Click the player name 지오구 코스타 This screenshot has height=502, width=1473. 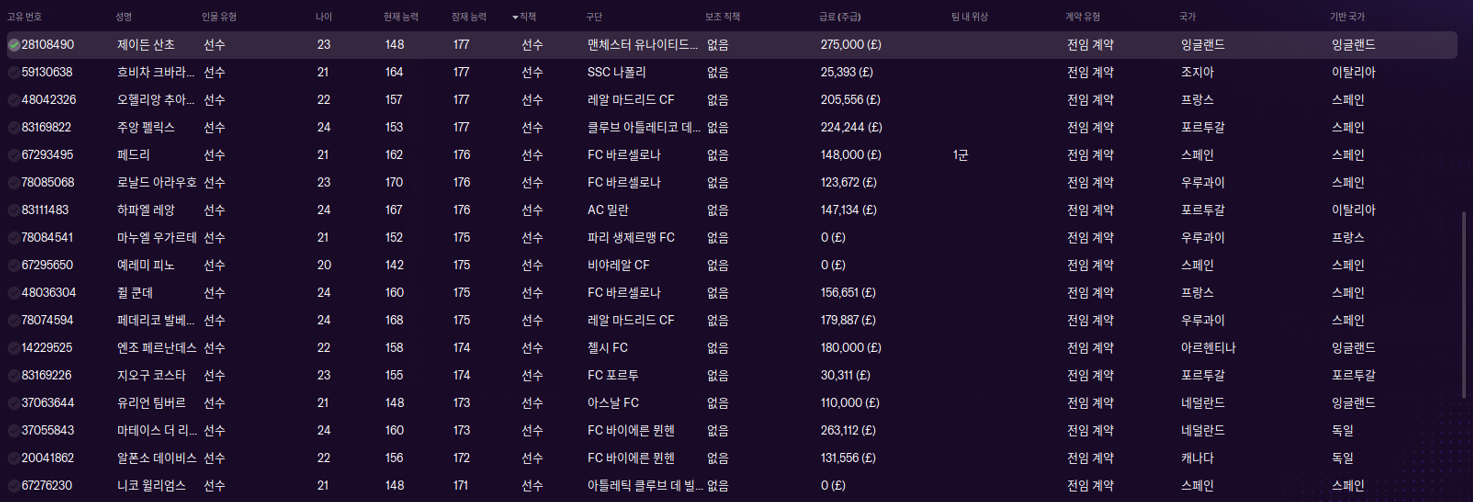151,375
